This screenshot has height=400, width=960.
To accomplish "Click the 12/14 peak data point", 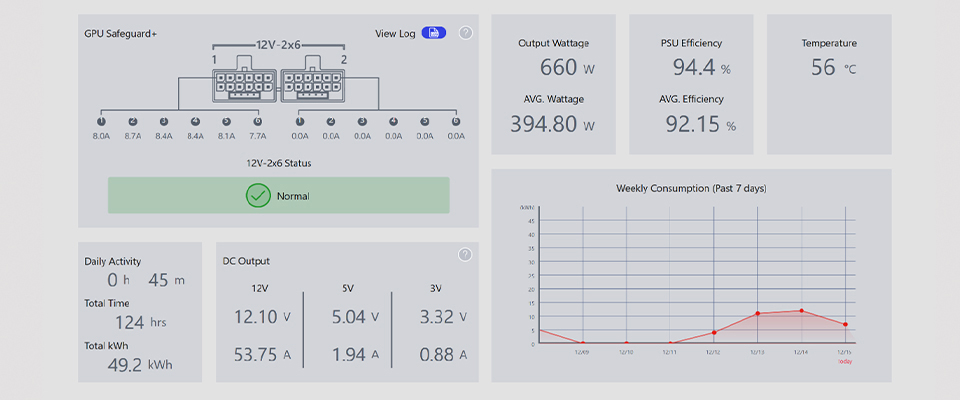I will (x=801, y=311).
